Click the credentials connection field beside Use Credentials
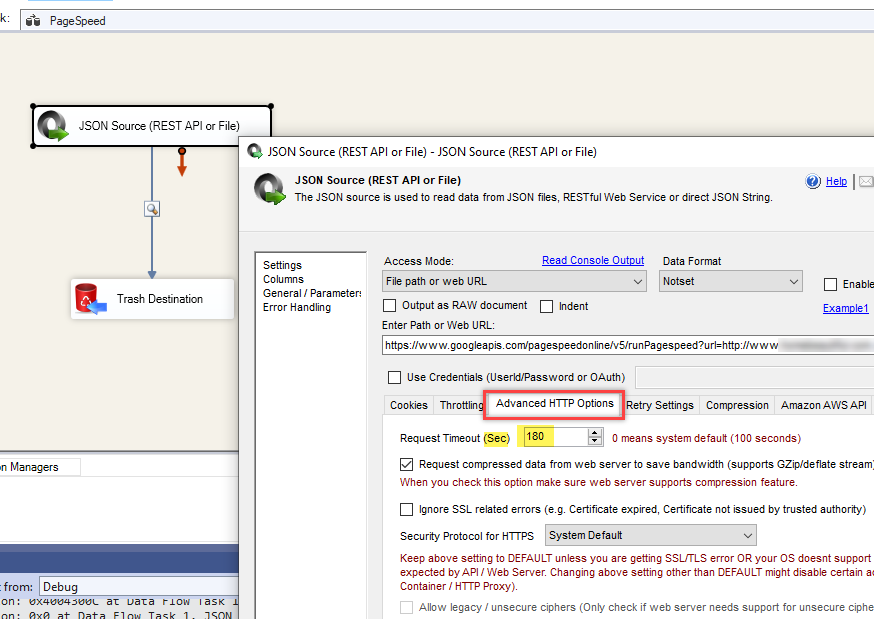This screenshot has height=619, width=874. pyautogui.click(x=755, y=377)
